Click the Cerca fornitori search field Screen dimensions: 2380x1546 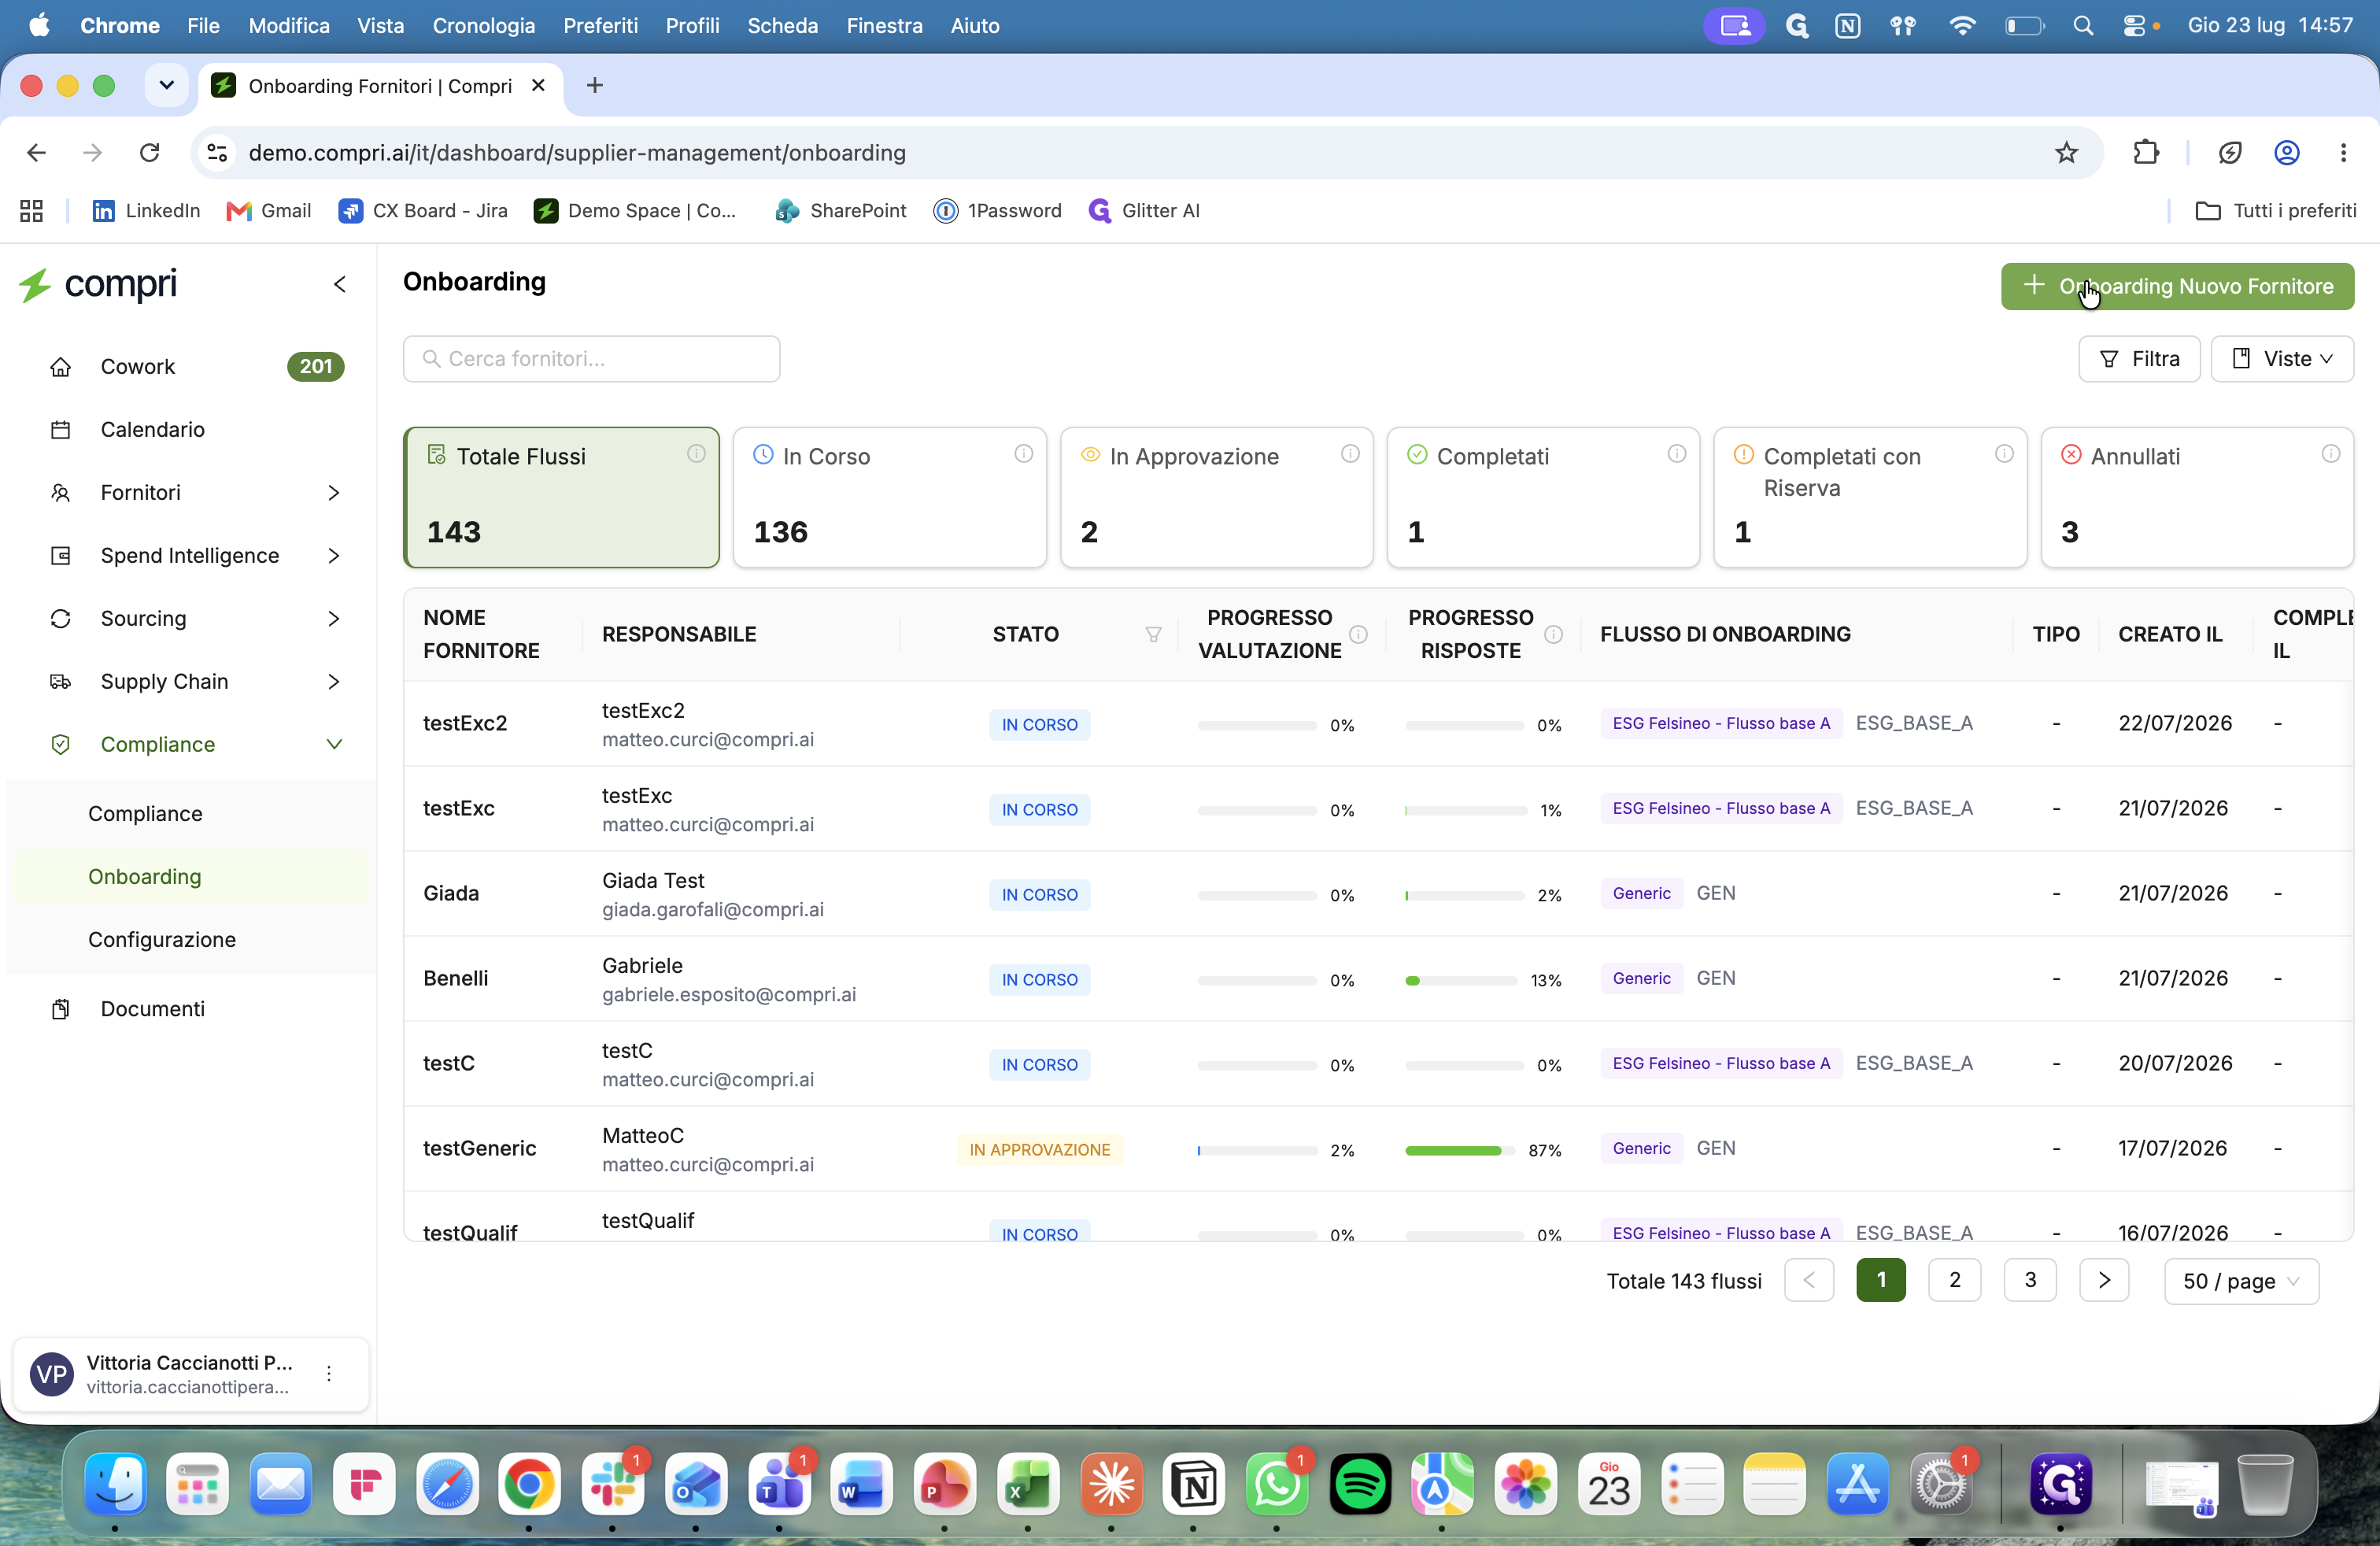591,359
